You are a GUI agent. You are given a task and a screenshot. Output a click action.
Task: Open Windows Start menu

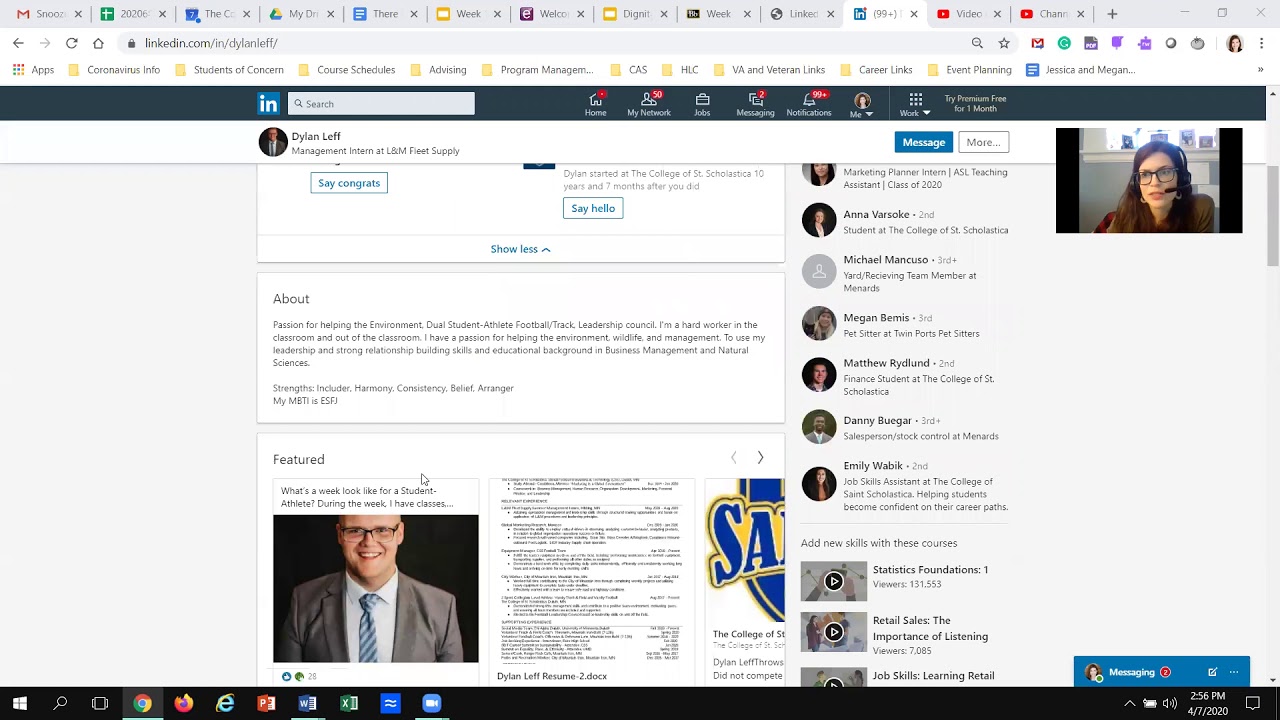tap(20, 704)
